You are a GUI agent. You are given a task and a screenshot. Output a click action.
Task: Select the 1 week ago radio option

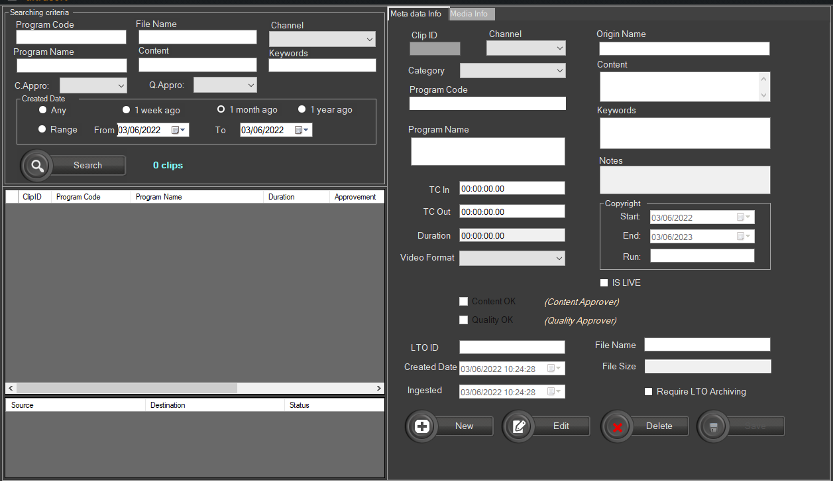tap(126, 110)
